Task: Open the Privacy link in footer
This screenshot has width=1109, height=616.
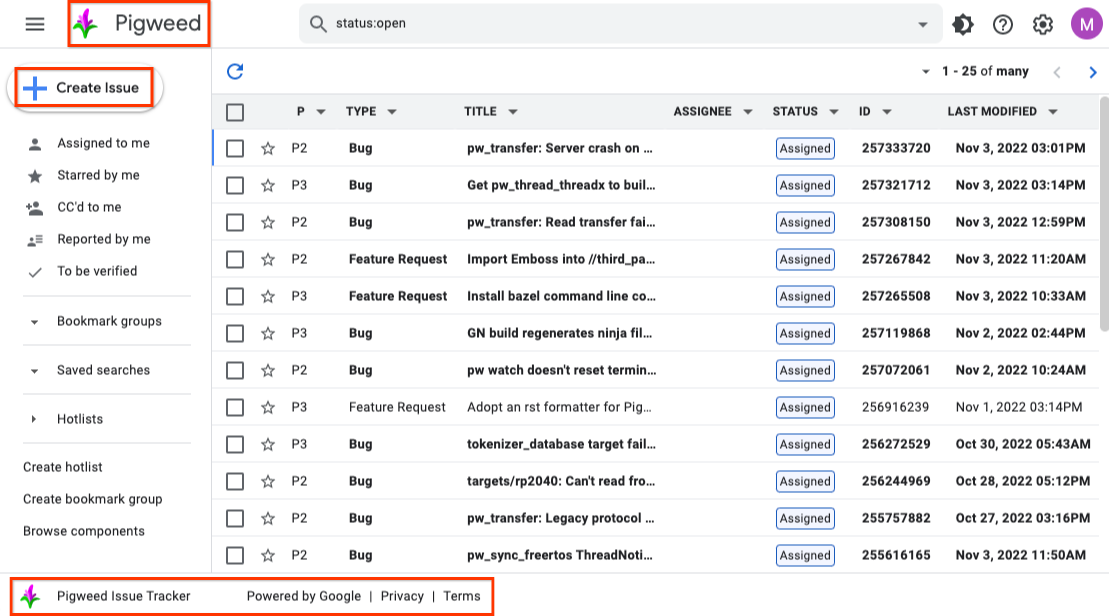Action: tap(402, 596)
